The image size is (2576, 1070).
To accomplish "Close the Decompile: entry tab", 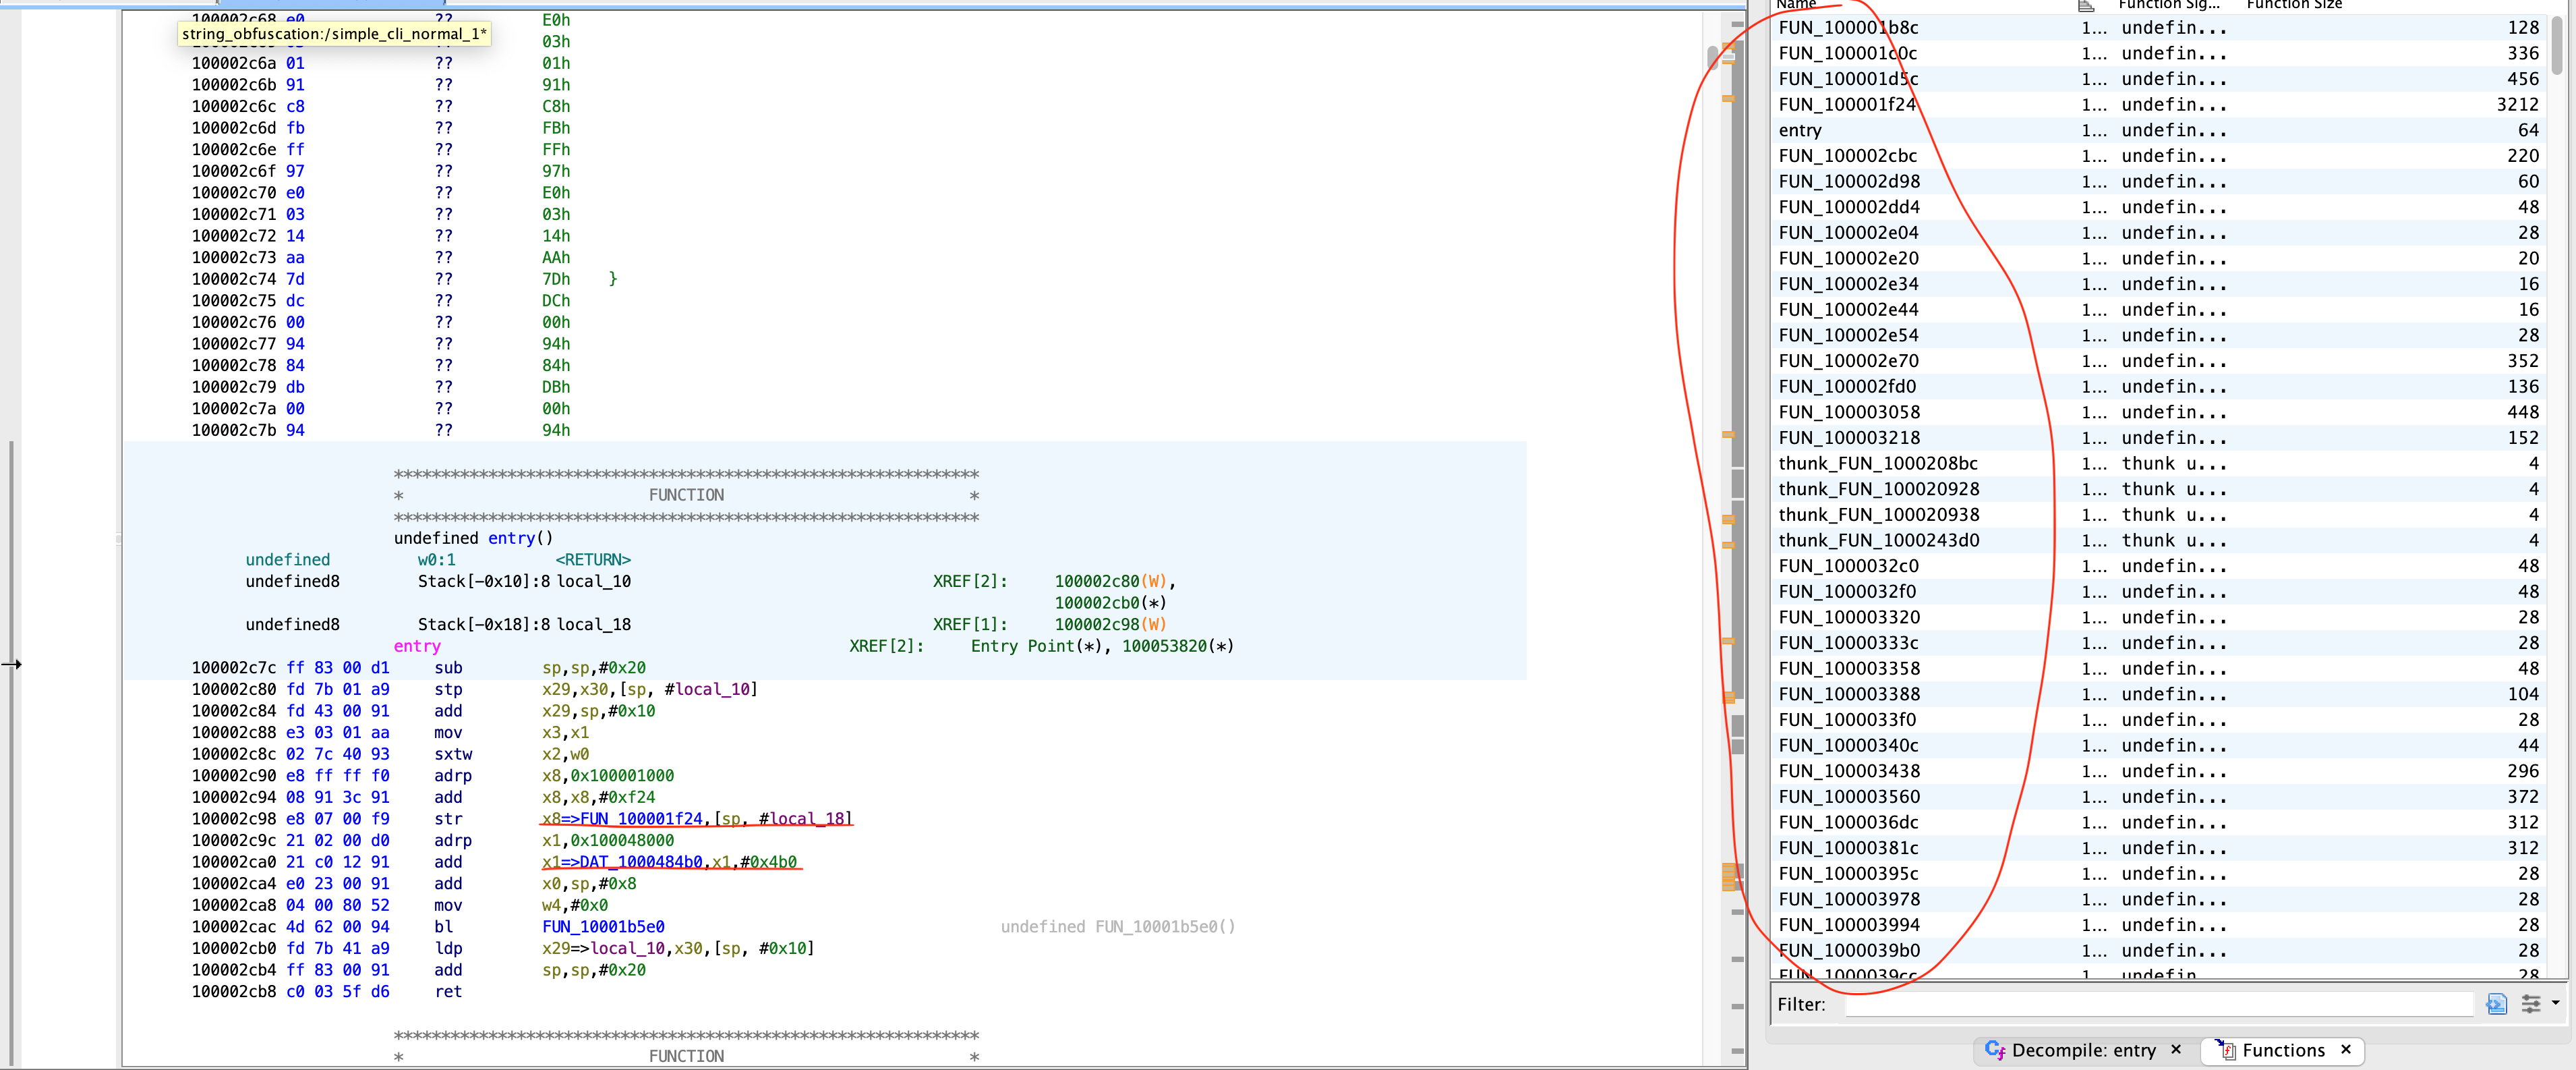I will (2176, 1049).
